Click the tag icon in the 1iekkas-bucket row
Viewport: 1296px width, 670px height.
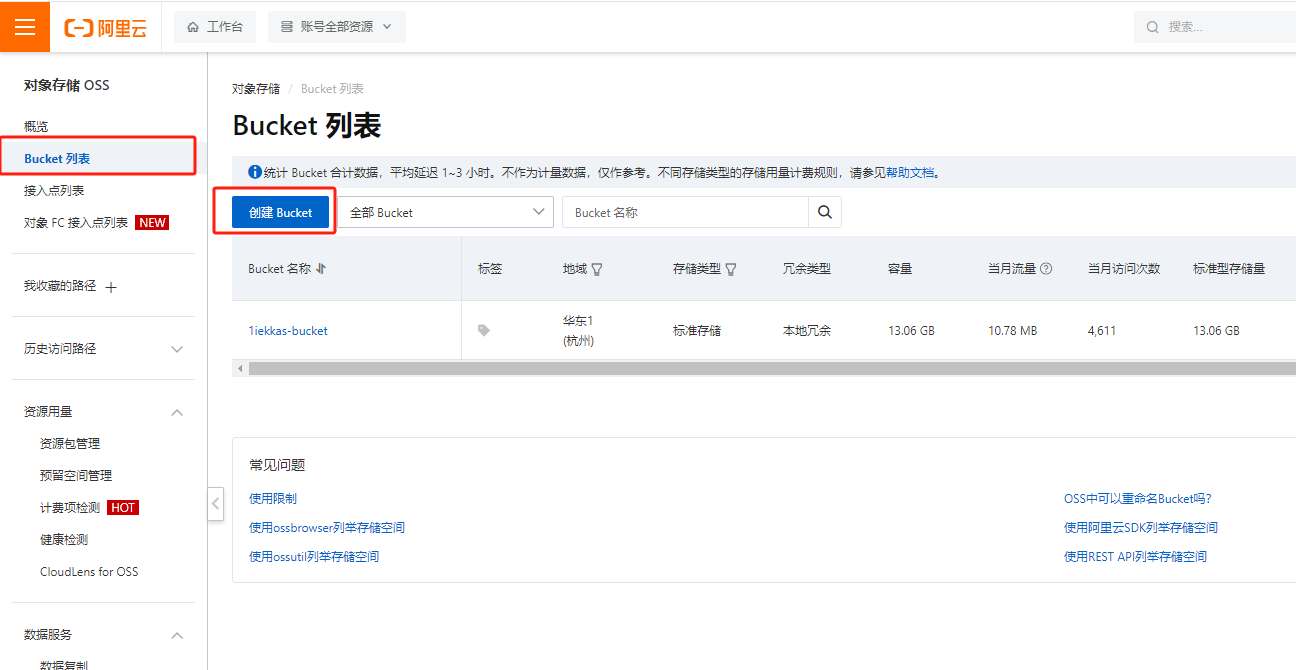pos(483,330)
